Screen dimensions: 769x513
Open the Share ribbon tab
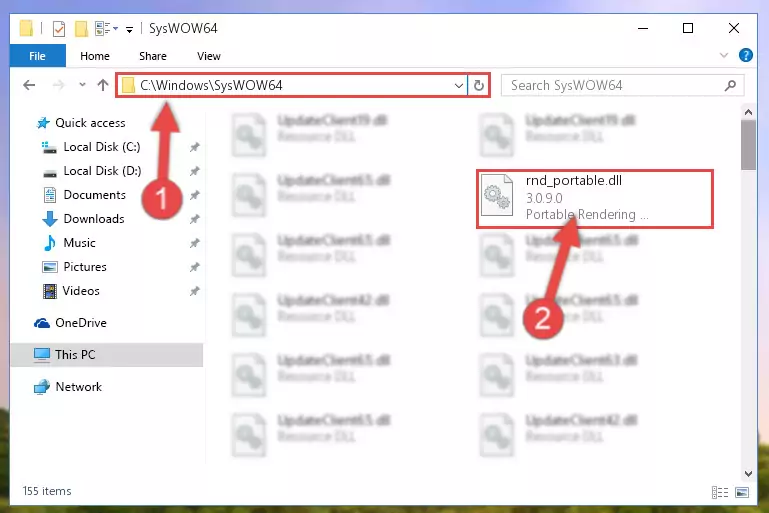(153, 56)
